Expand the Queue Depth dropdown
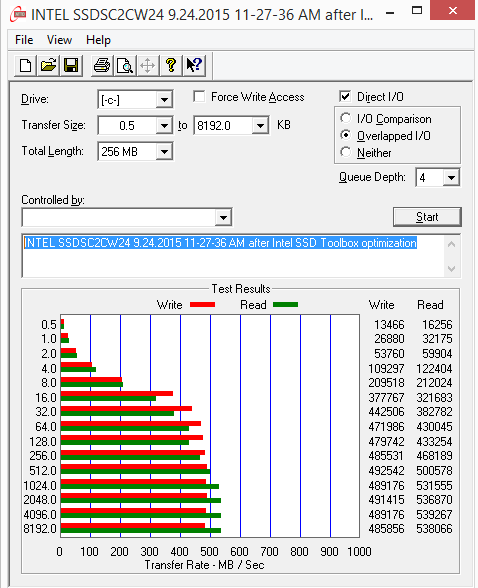 [451, 177]
